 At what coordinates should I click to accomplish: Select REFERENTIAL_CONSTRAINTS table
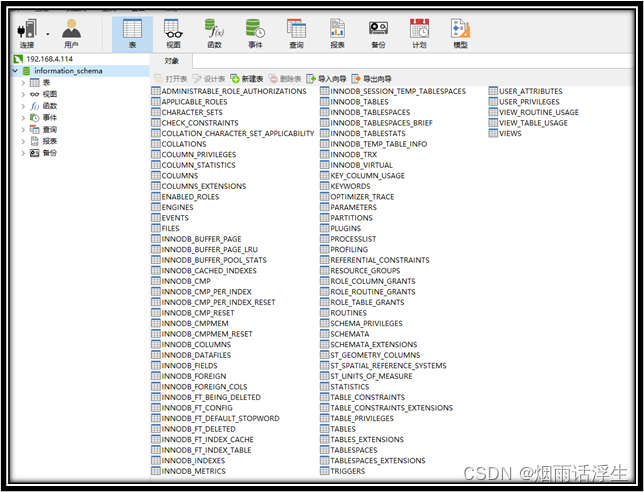pyautogui.click(x=375, y=260)
